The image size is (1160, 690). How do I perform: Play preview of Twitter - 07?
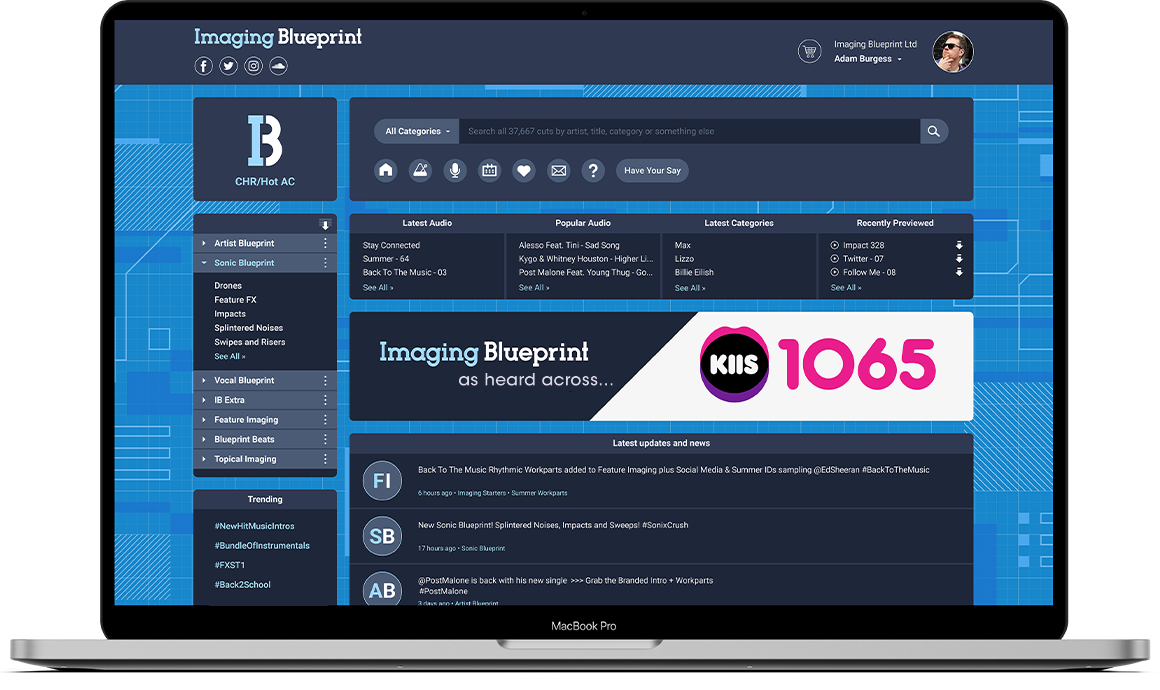tap(834, 259)
